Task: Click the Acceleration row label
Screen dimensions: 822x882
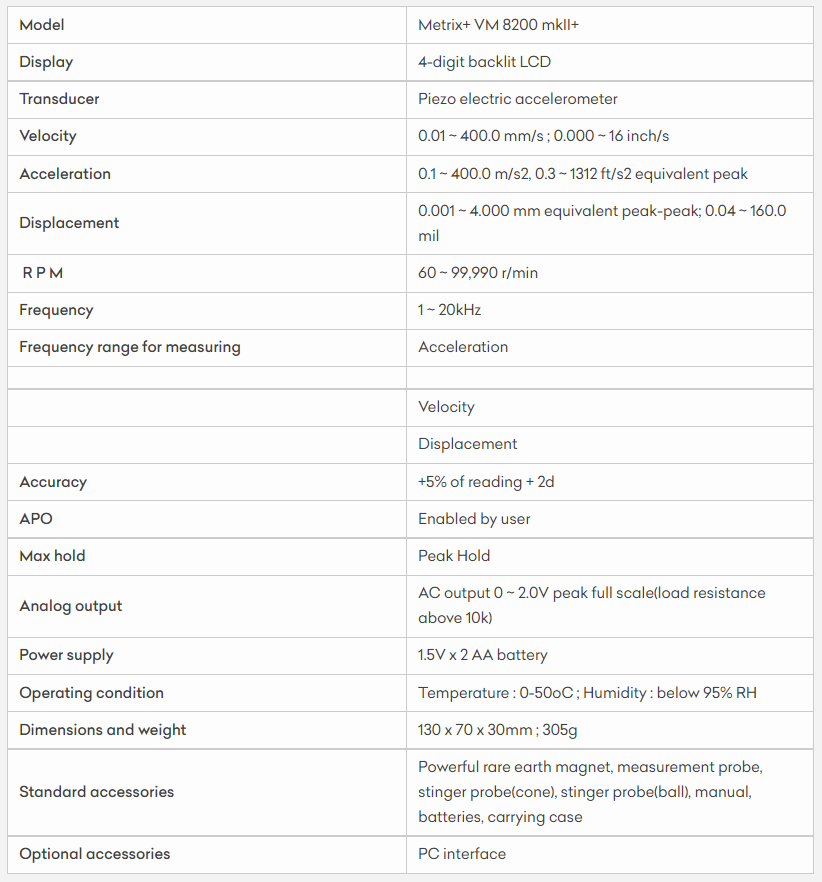Action: 65,174
